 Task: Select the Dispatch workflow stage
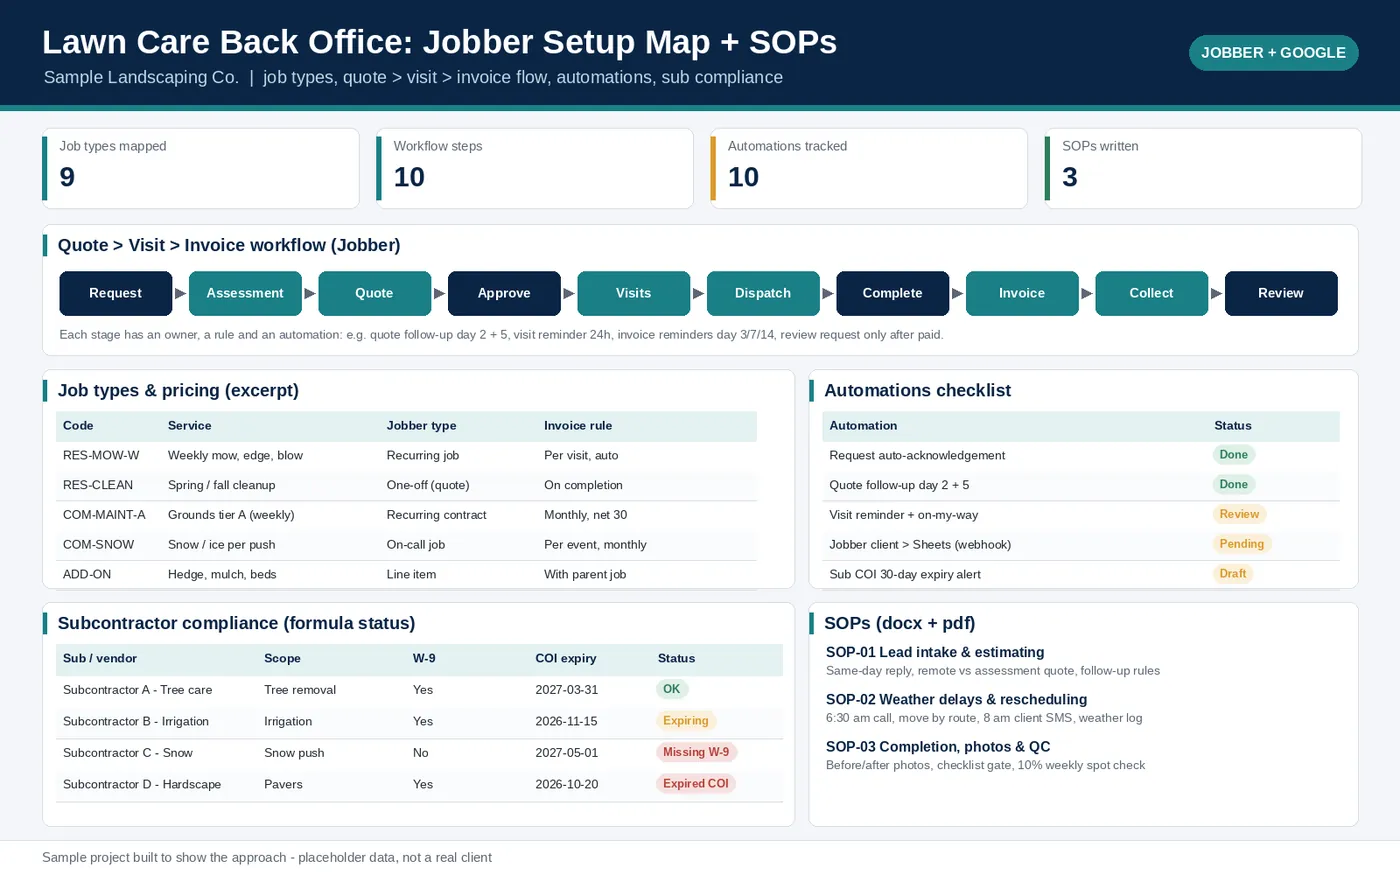[763, 293]
